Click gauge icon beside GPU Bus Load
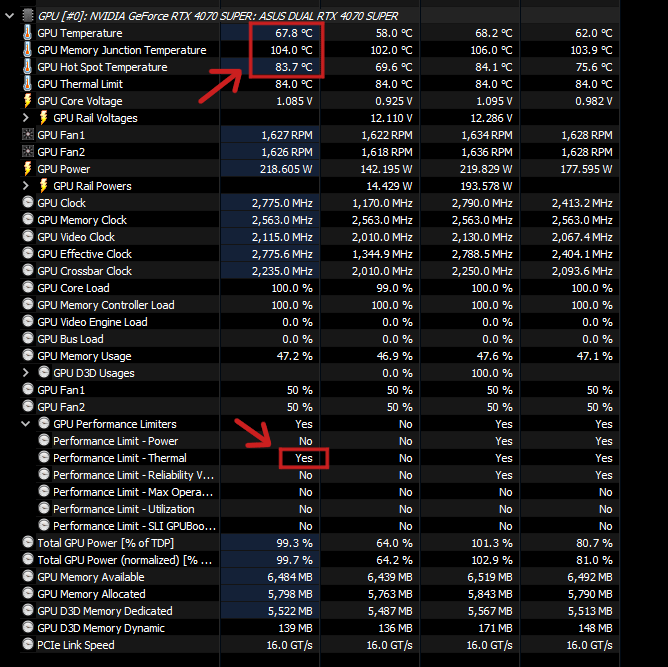This screenshot has width=668, height=667. click(28, 338)
